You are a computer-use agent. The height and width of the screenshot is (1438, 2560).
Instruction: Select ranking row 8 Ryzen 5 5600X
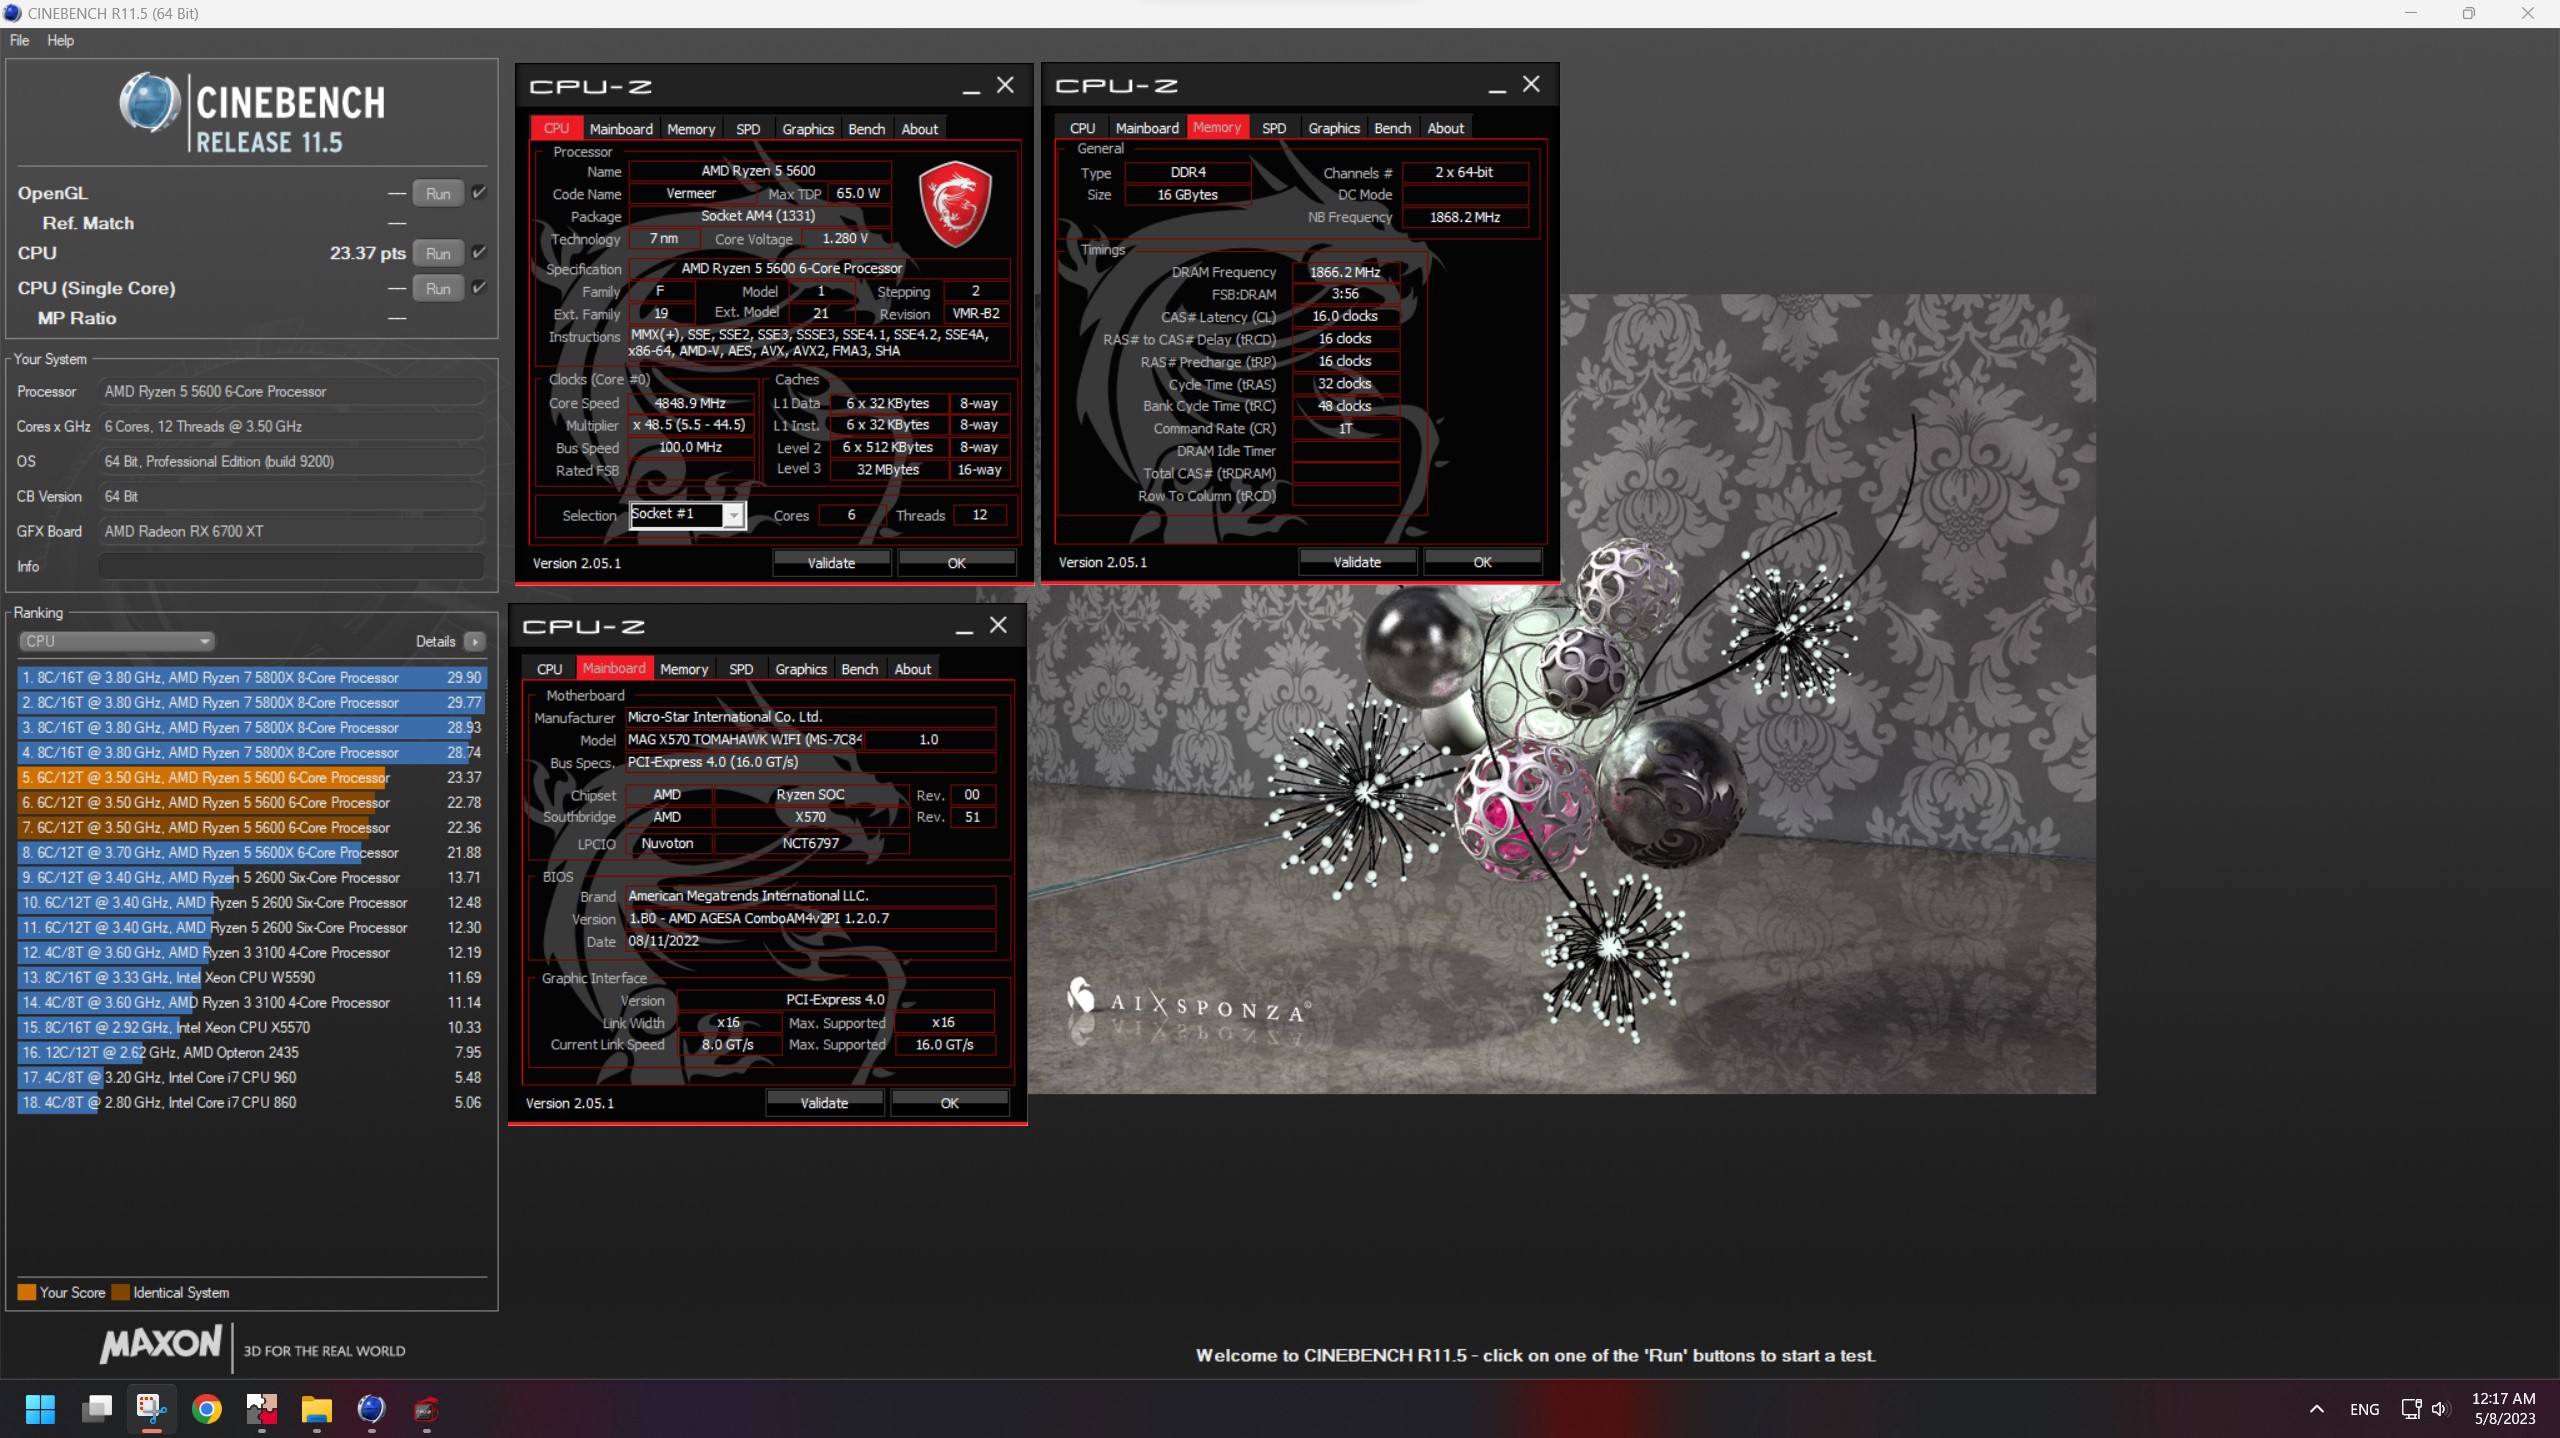252,852
